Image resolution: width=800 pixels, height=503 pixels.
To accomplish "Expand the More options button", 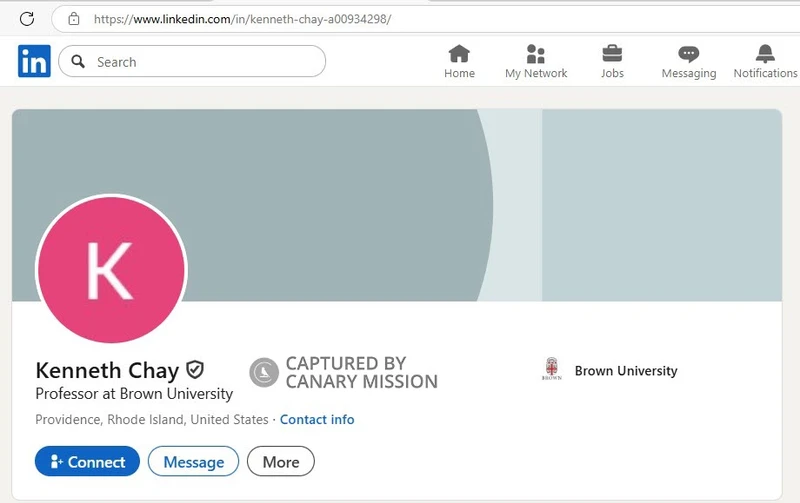I will (281, 462).
